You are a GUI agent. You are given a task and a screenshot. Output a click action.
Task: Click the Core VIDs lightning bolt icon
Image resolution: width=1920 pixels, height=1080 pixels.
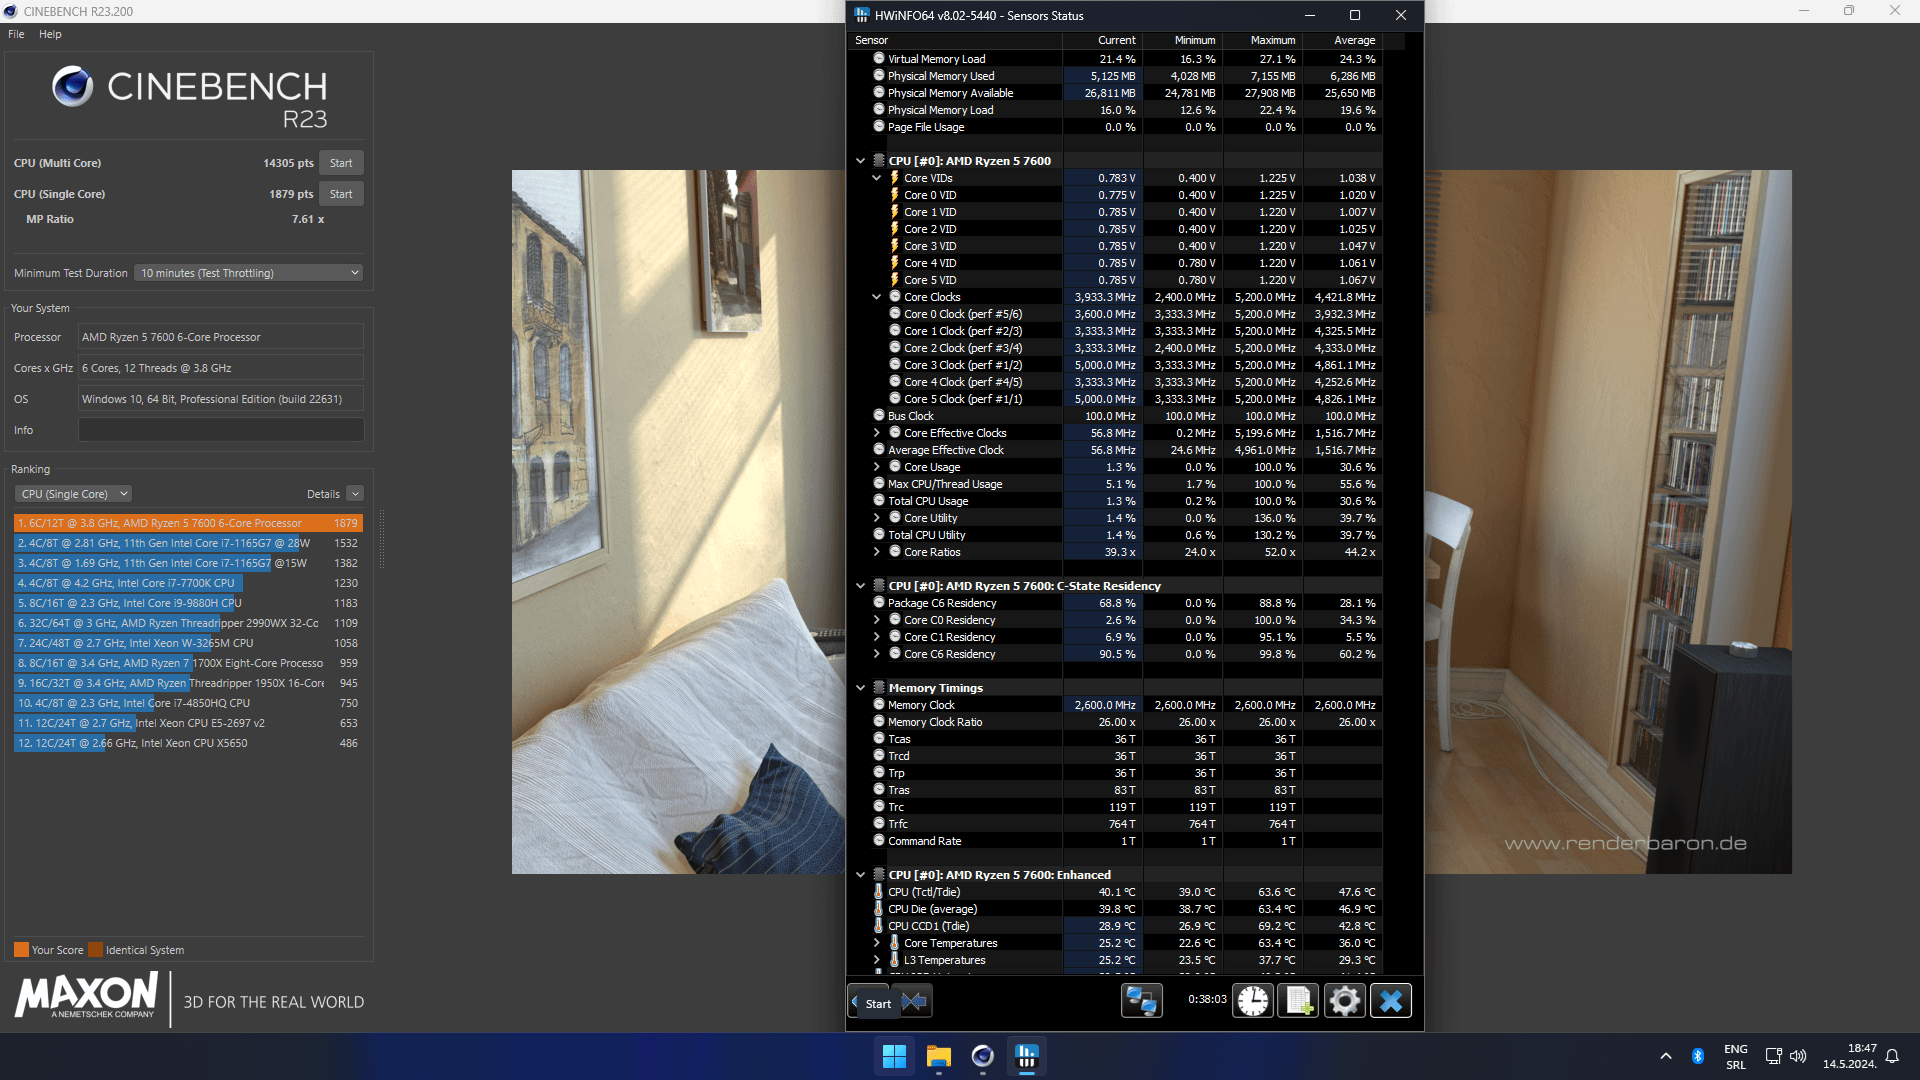(895, 178)
